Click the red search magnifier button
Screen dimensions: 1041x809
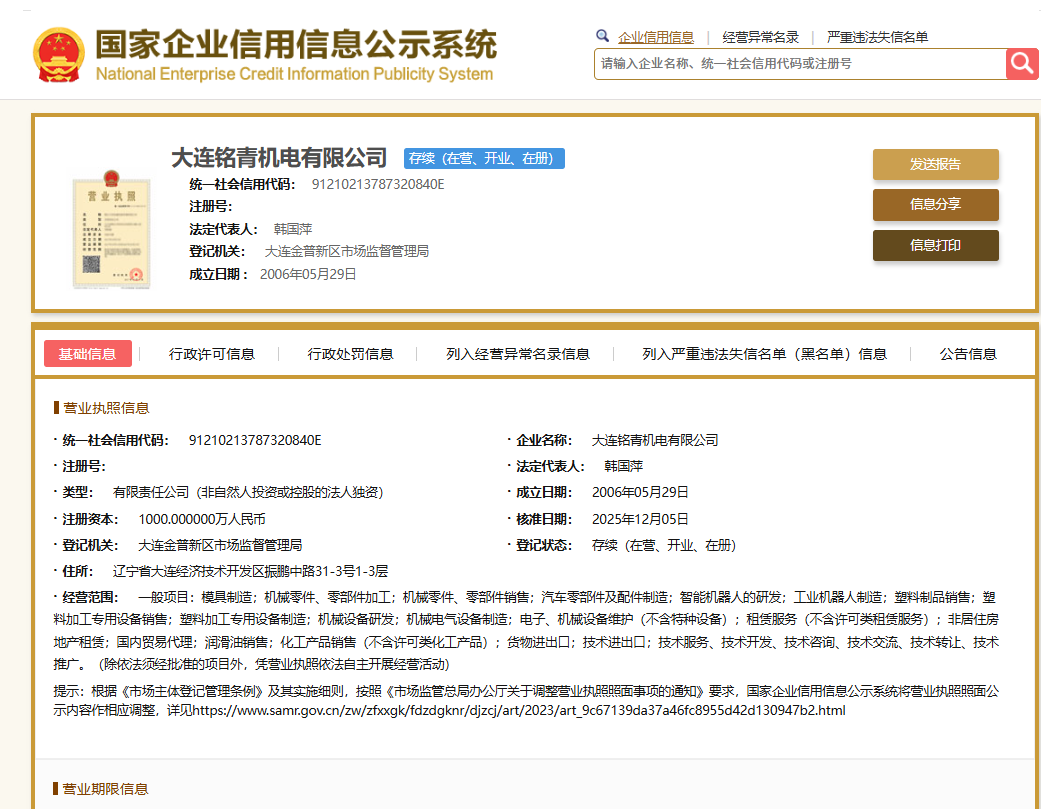click(1022, 64)
